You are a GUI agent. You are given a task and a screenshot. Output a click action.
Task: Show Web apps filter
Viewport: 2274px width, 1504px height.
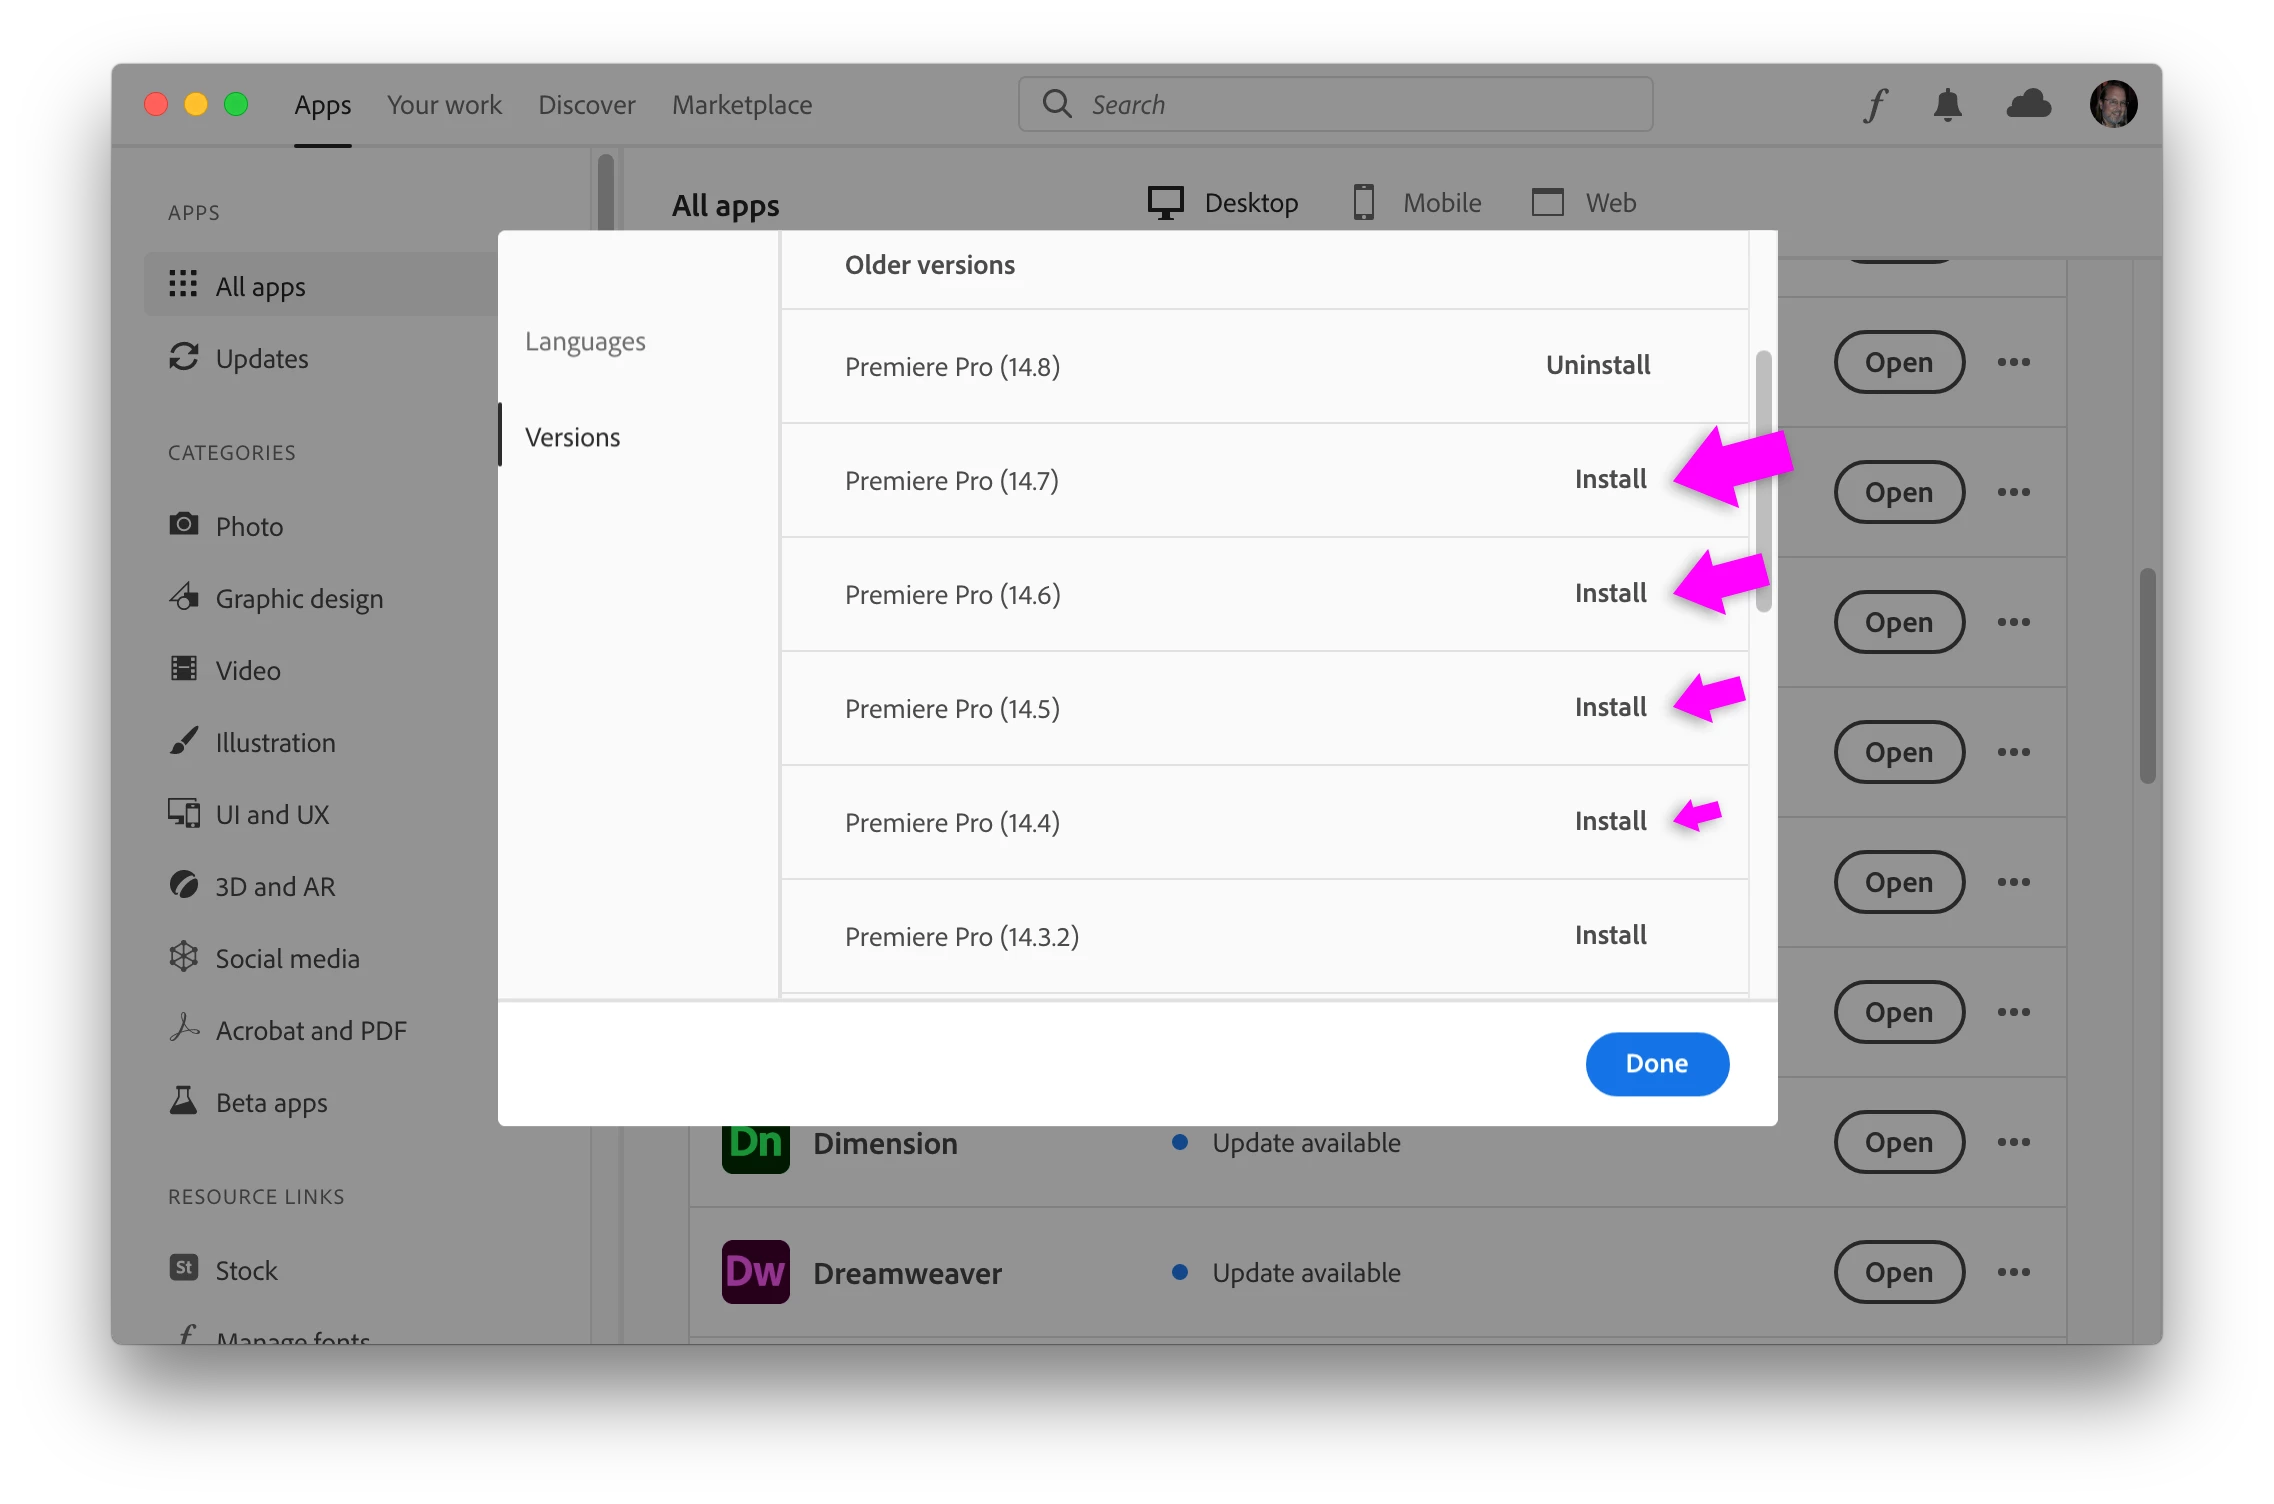pyautogui.click(x=1584, y=202)
